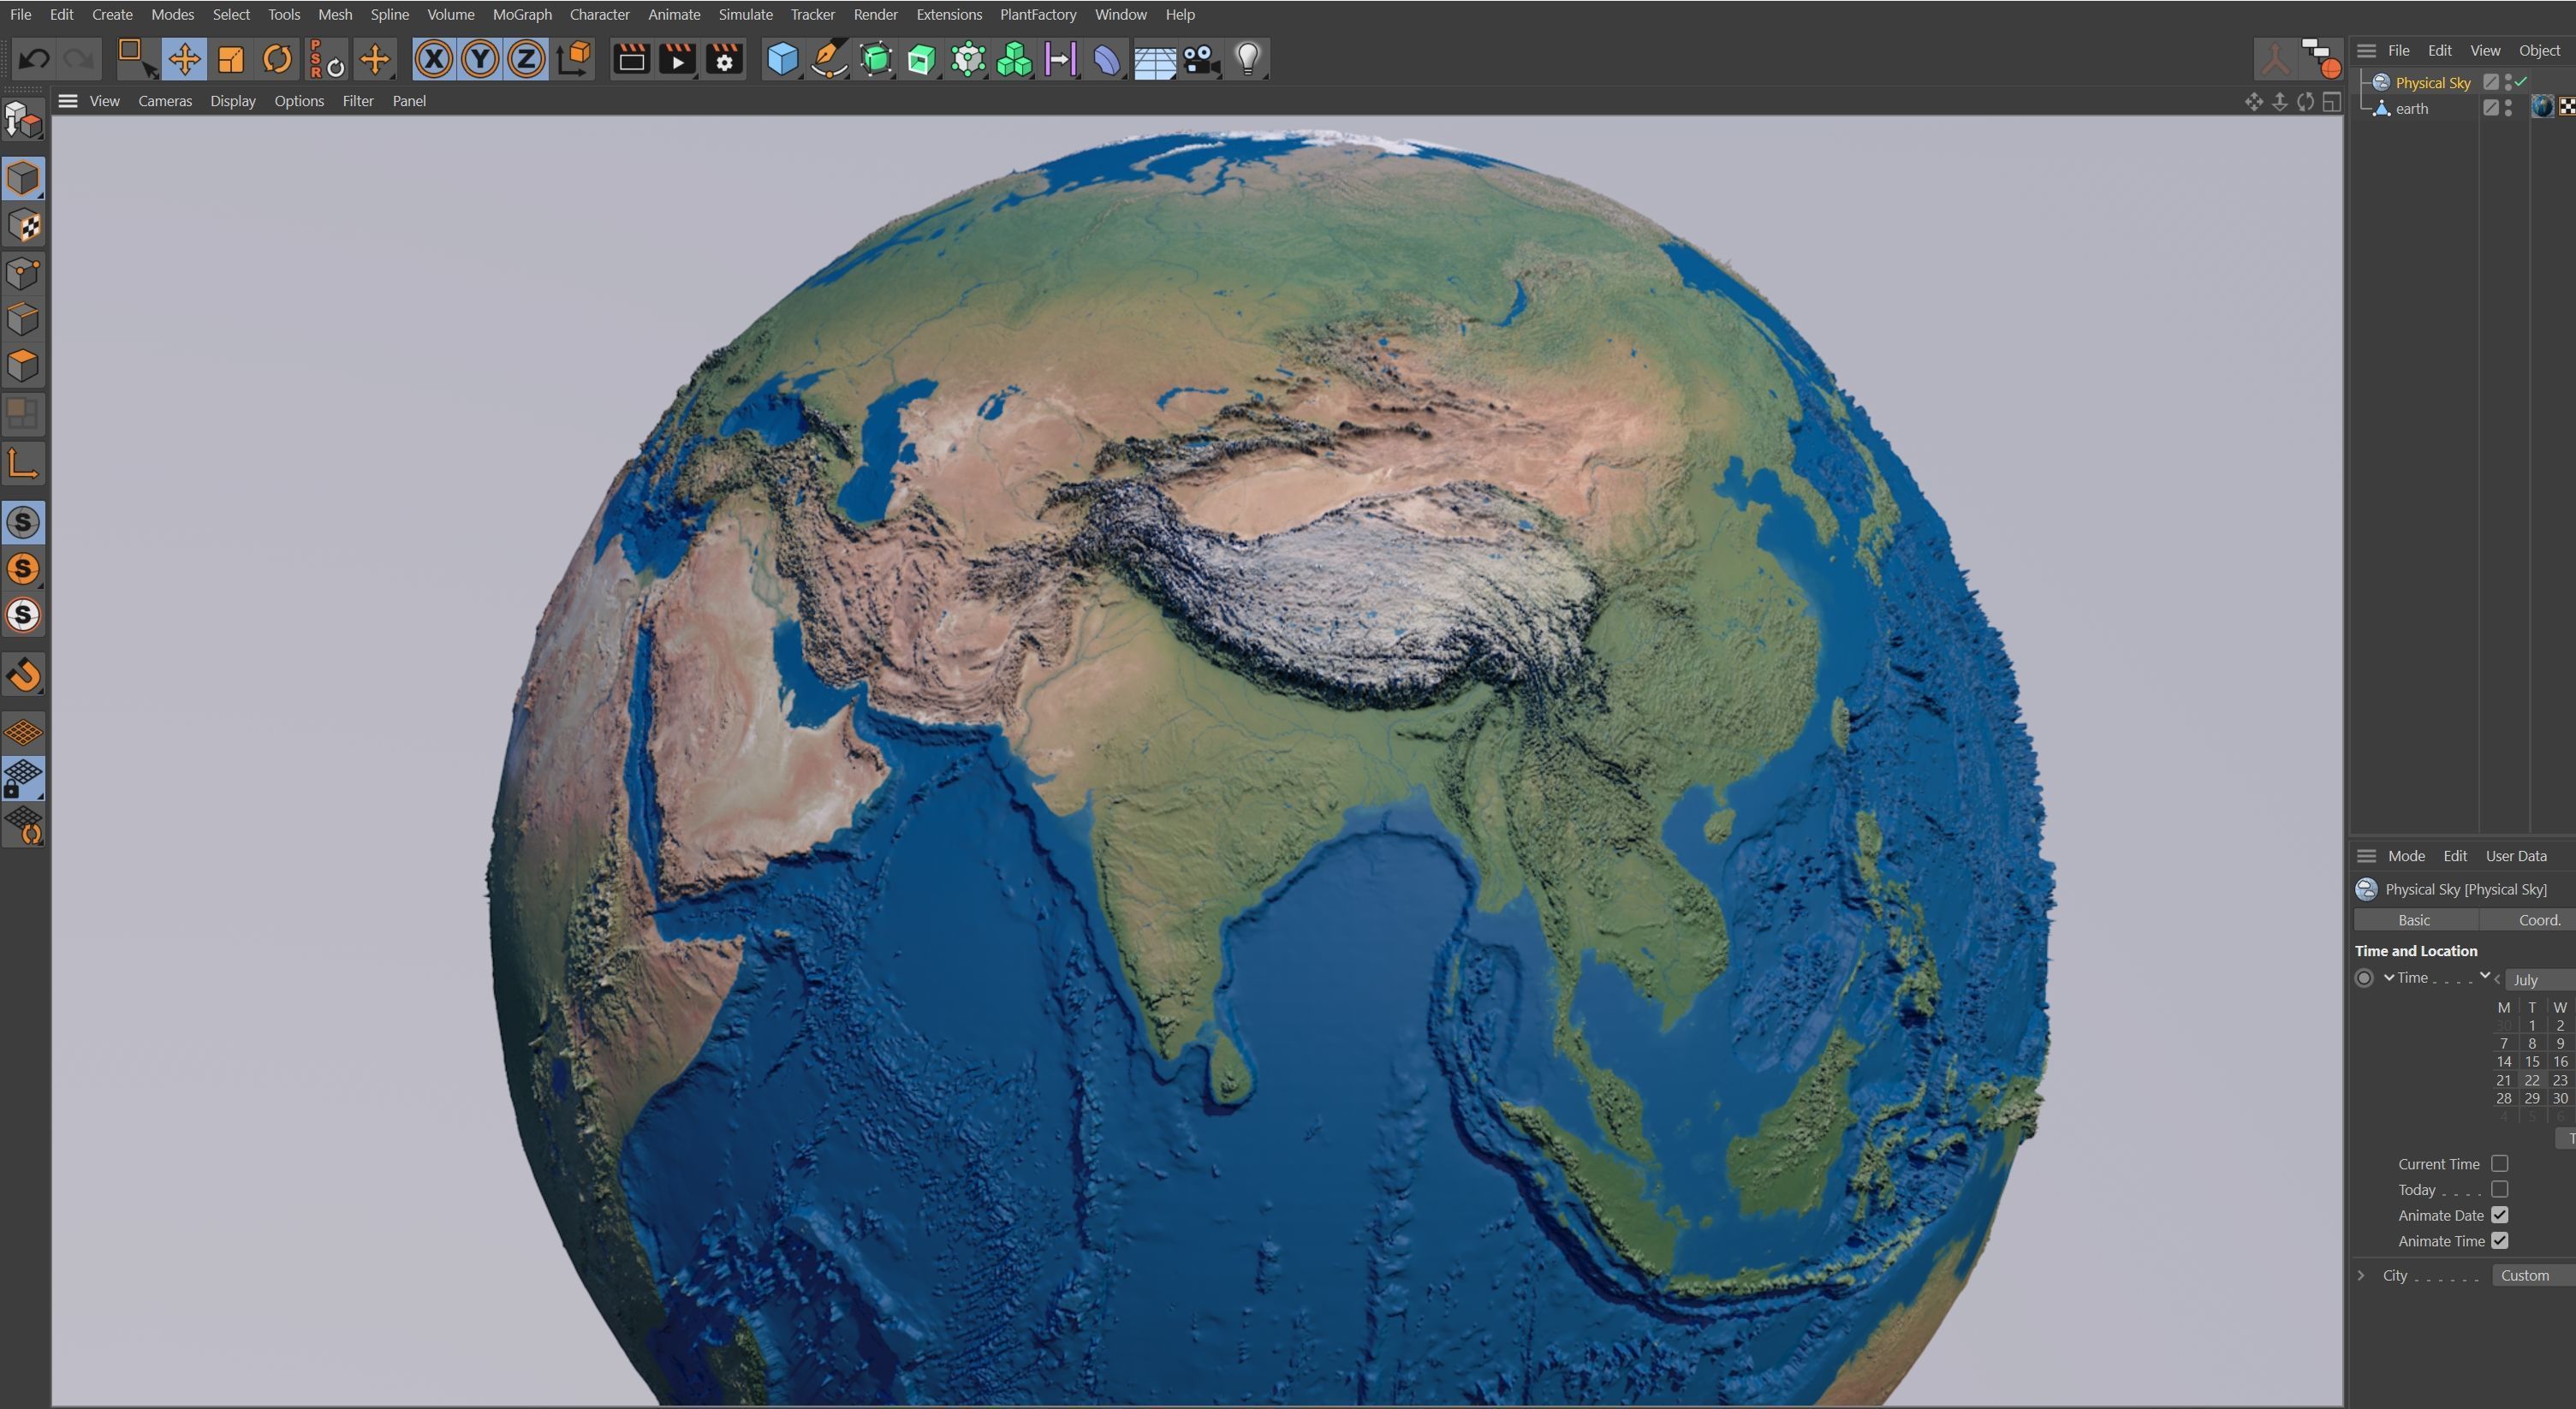The width and height of the screenshot is (2576, 1409).
Task: Open Edit Render Settings gear clapperboard
Action: tap(724, 59)
